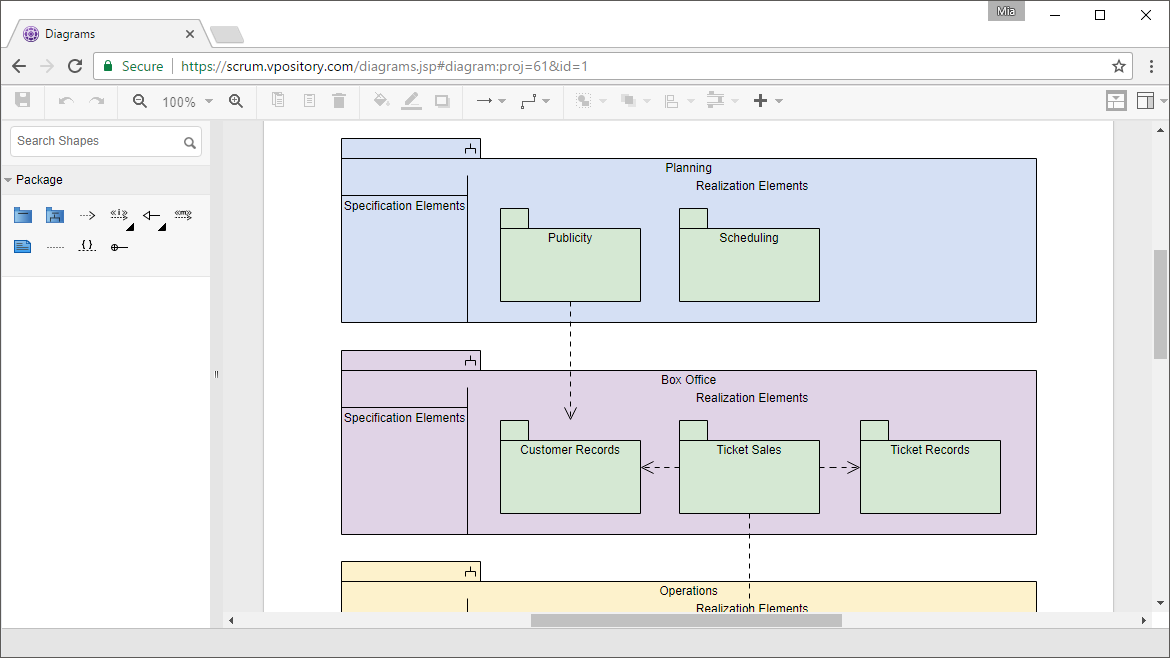Click Planning's Specification Elements label
This screenshot has width=1170, height=658.
(404, 206)
